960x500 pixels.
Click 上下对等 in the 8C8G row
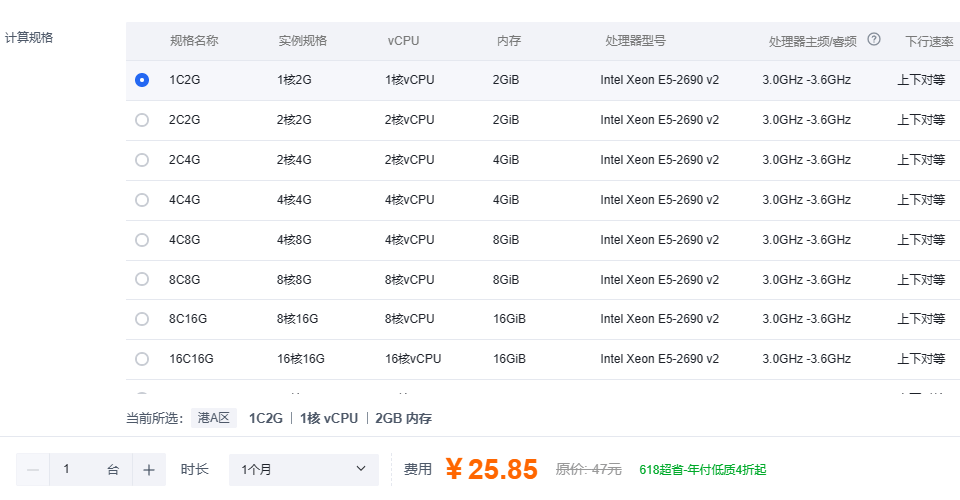[921, 280]
